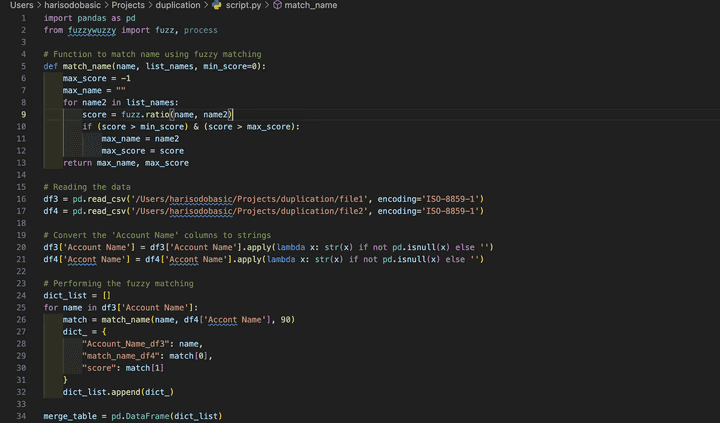Click the "Account_Name_df3" key string

click(x=125, y=344)
